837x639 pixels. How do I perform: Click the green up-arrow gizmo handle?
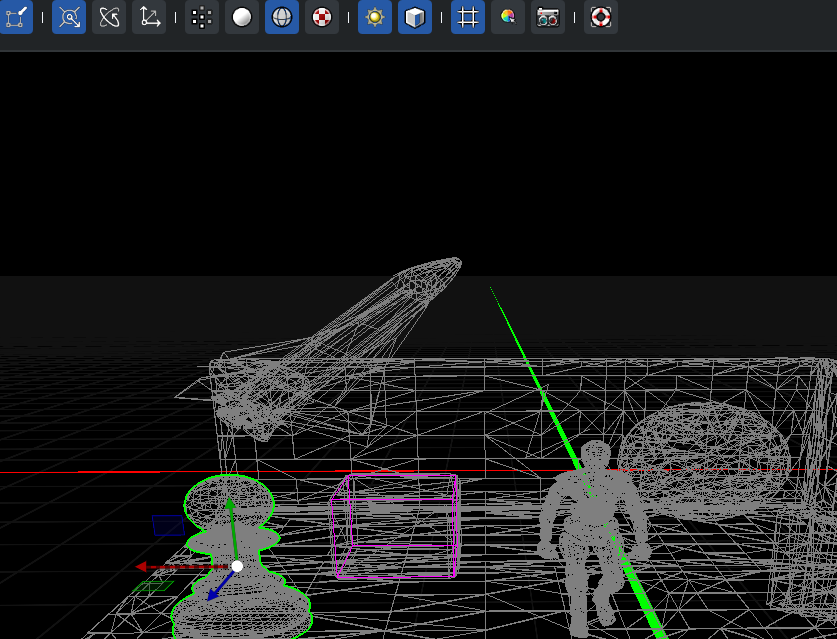230,506
